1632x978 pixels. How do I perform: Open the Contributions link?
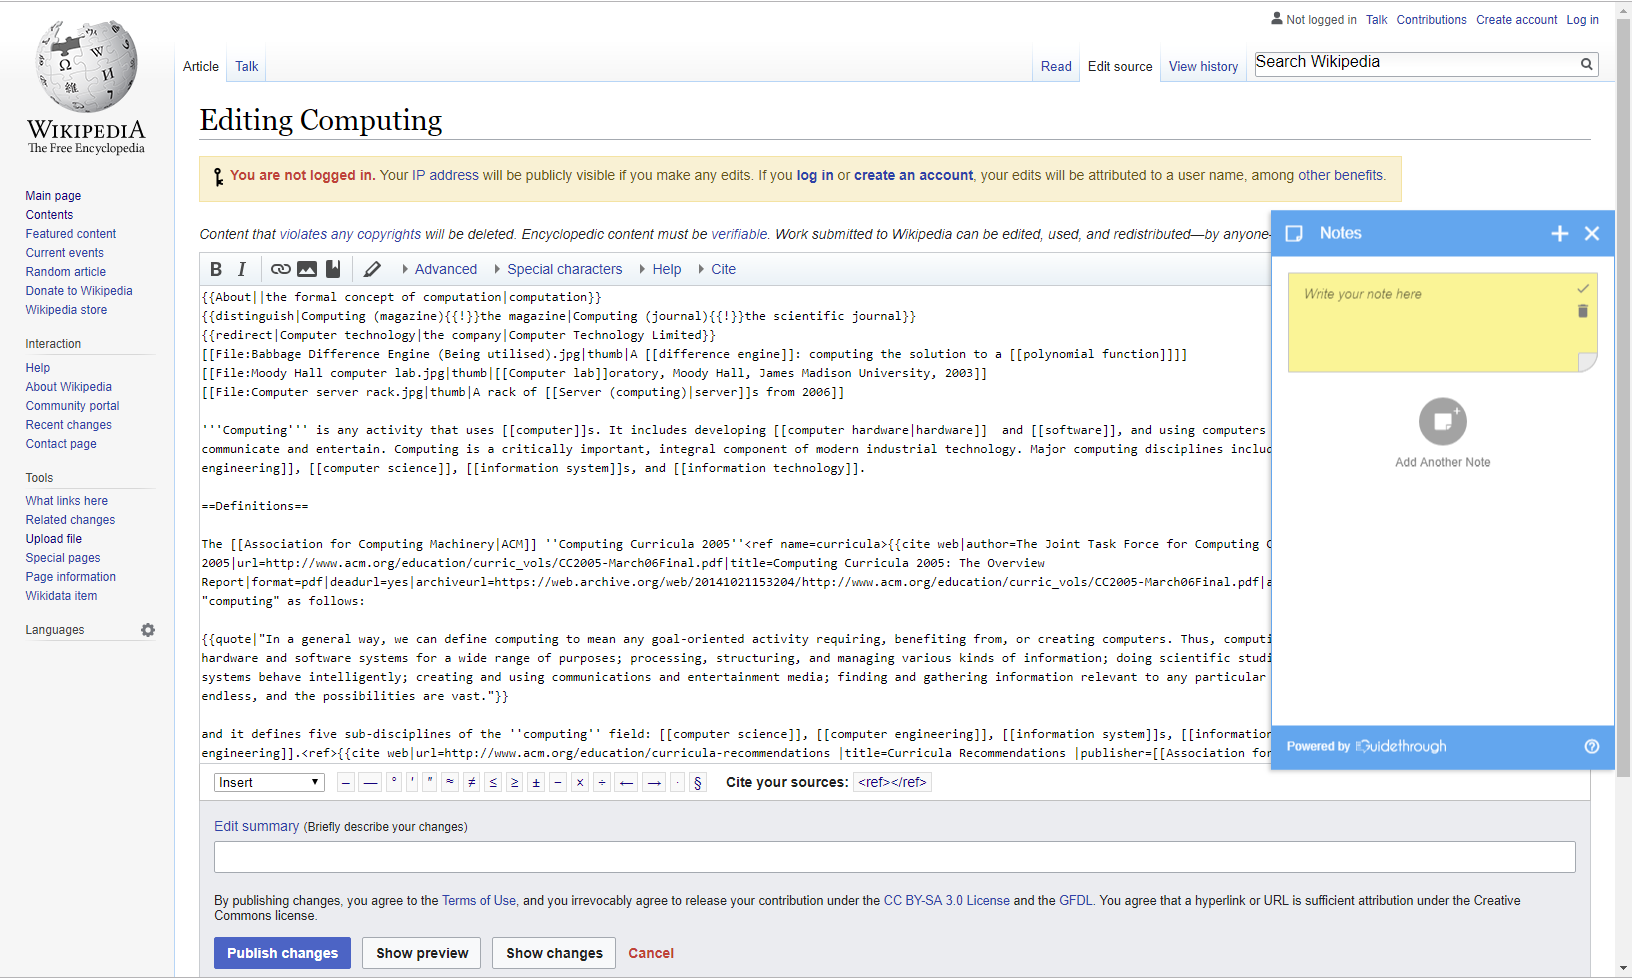tap(1431, 20)
